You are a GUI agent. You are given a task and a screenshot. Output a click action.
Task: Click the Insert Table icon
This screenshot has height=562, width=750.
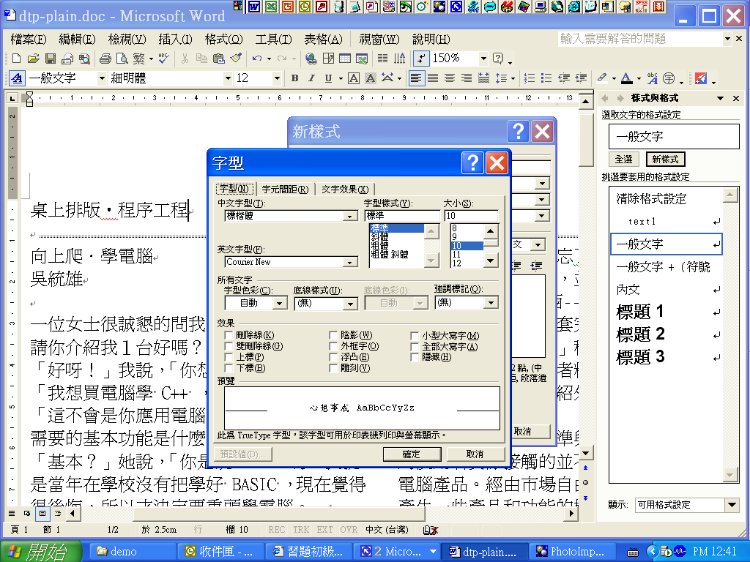345,58
